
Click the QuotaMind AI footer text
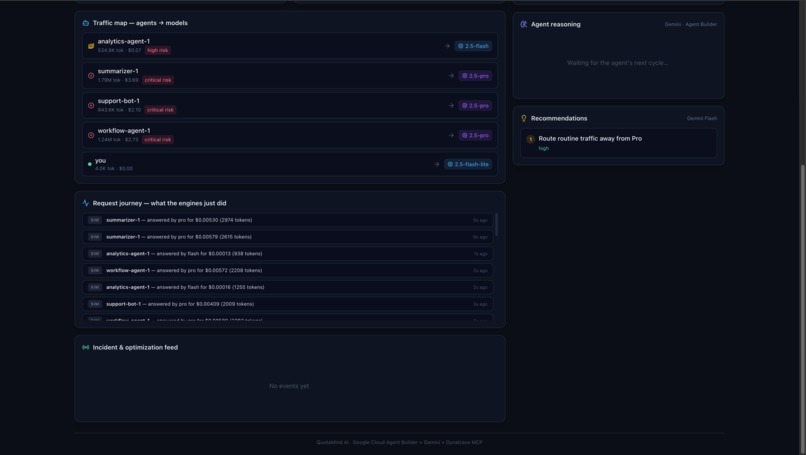pos(399,442)
